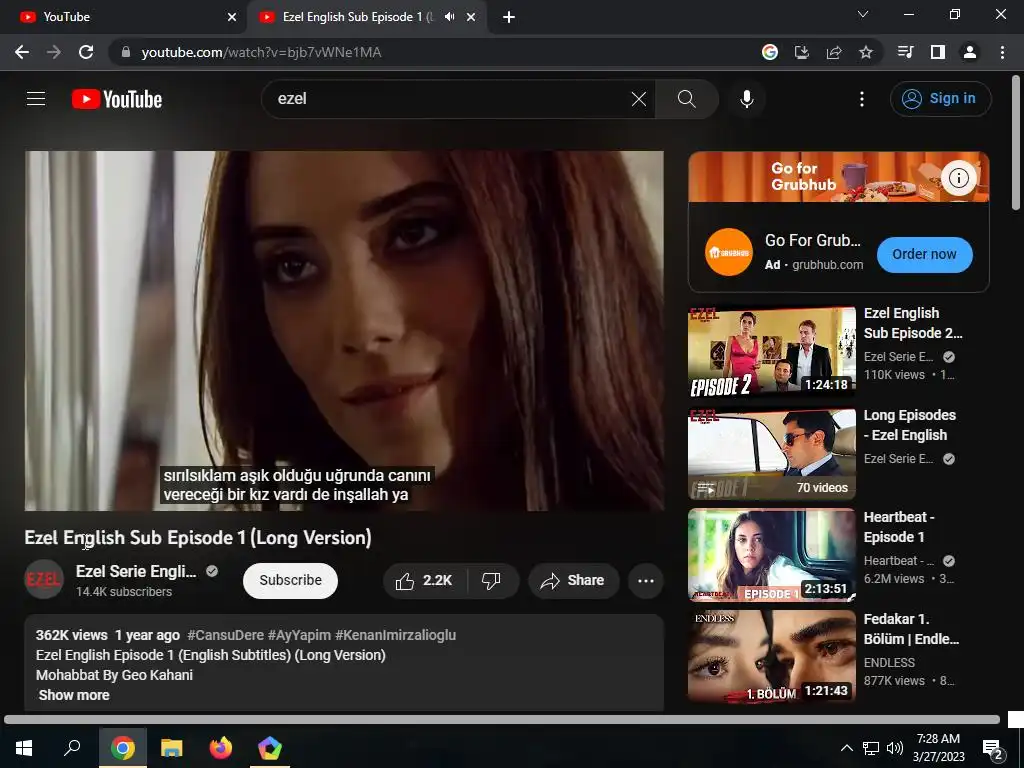
Task: Open Long Episodes playlist thumbnail
Action: tap(771, 454)
